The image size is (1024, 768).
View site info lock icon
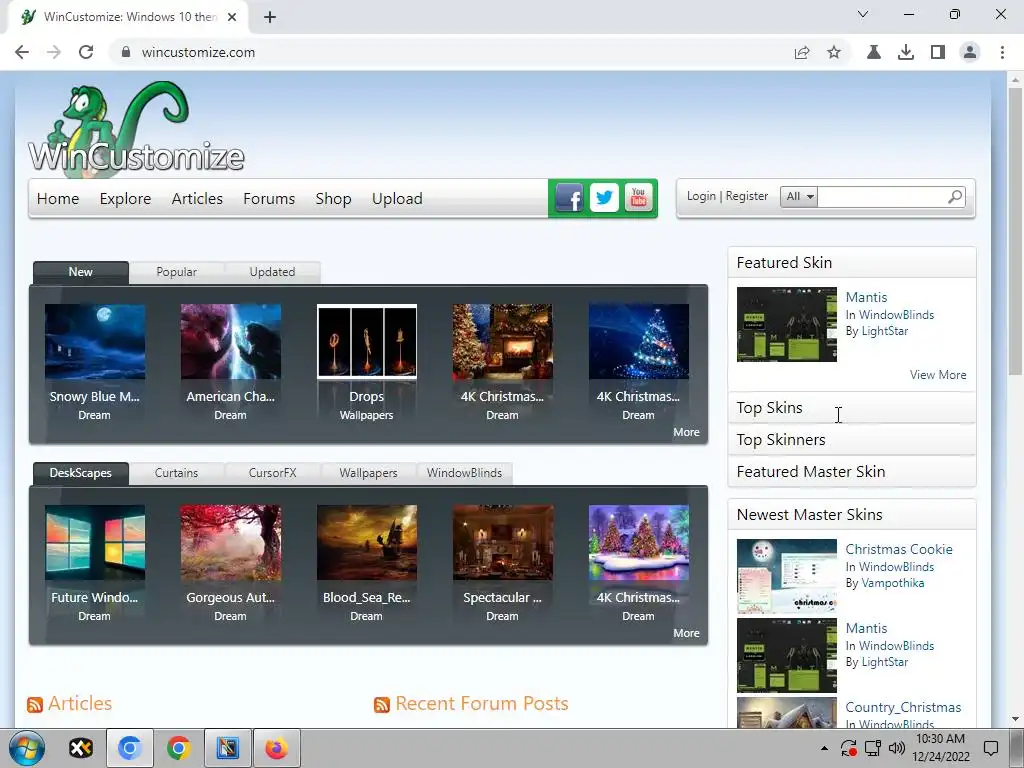click(x=126, y=52)
